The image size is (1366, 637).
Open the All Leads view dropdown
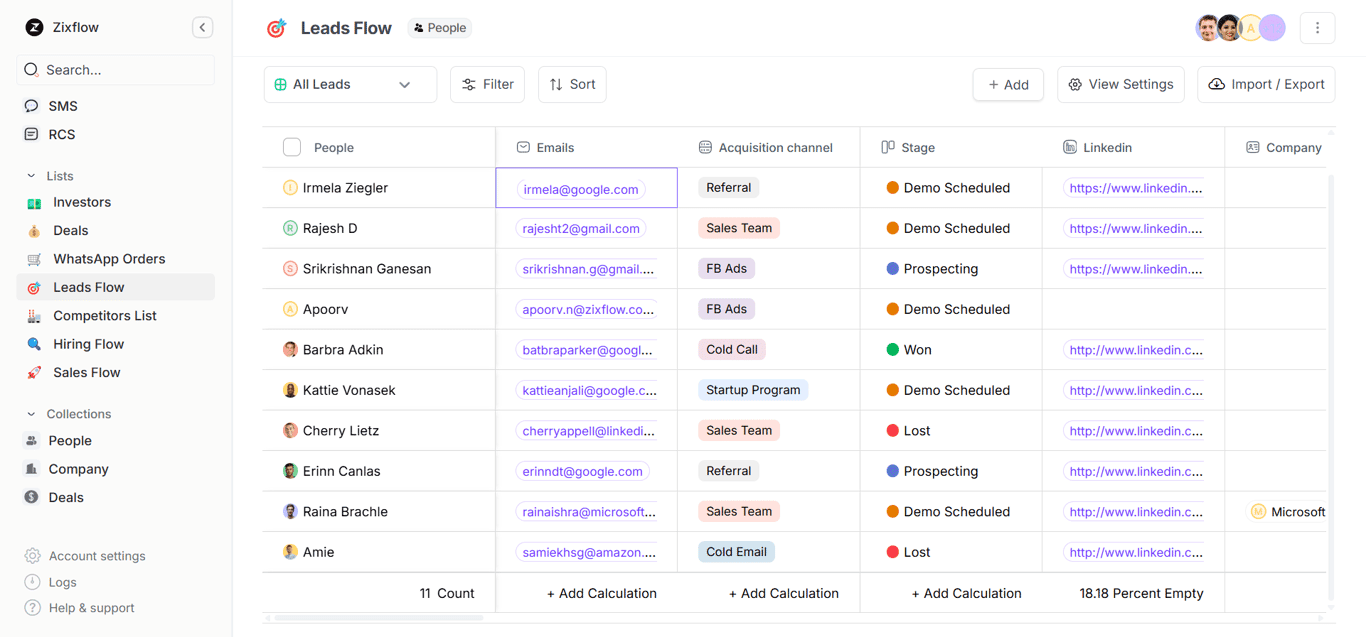[350, 84]
